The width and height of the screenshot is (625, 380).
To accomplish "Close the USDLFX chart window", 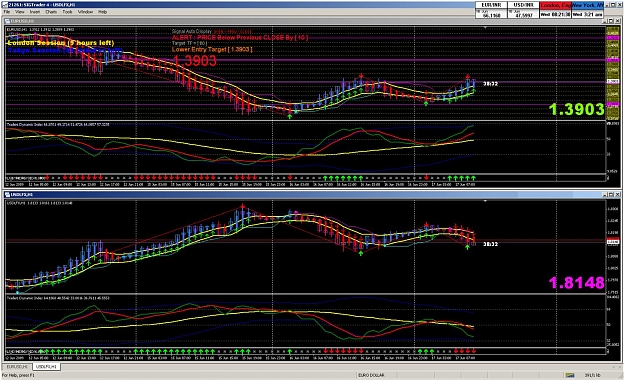I will [617, 195].
